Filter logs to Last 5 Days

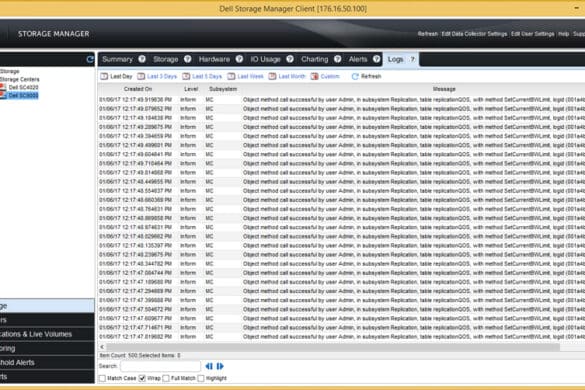point(207,76)
